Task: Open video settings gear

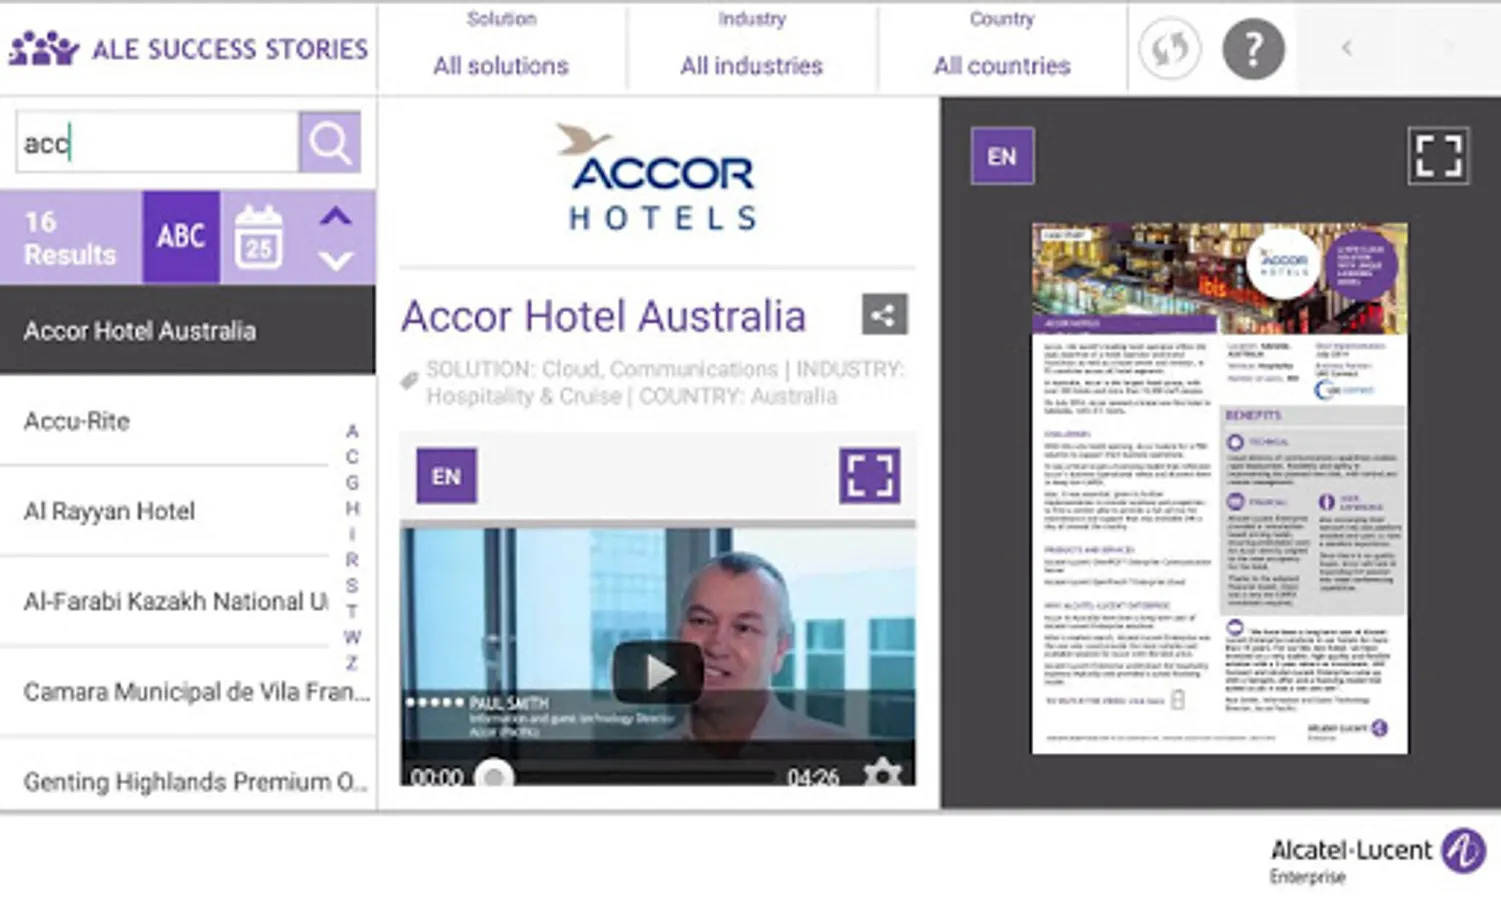Action: tap(882, 774)
